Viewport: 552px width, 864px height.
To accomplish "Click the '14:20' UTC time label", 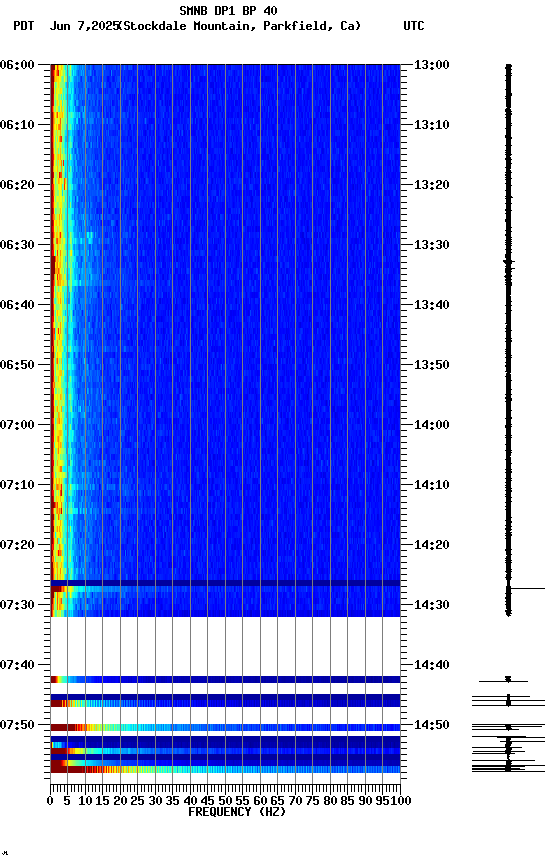I will coord(432,546).
